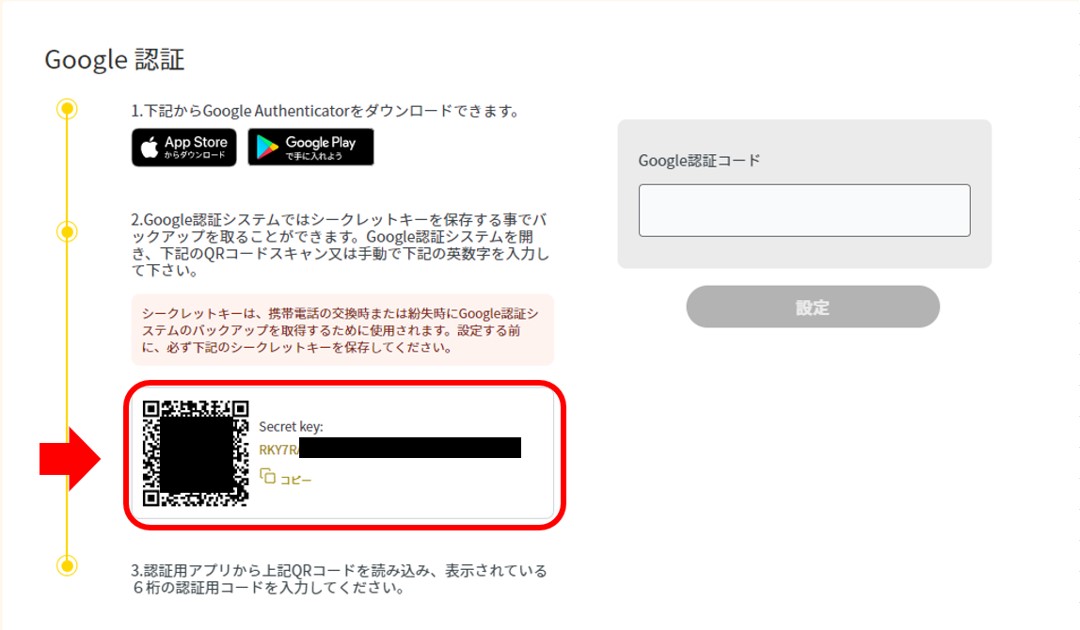Select the step 1 yellow circle marker
The width and height of the screenshot is (1080, 630).
point(67,109)
